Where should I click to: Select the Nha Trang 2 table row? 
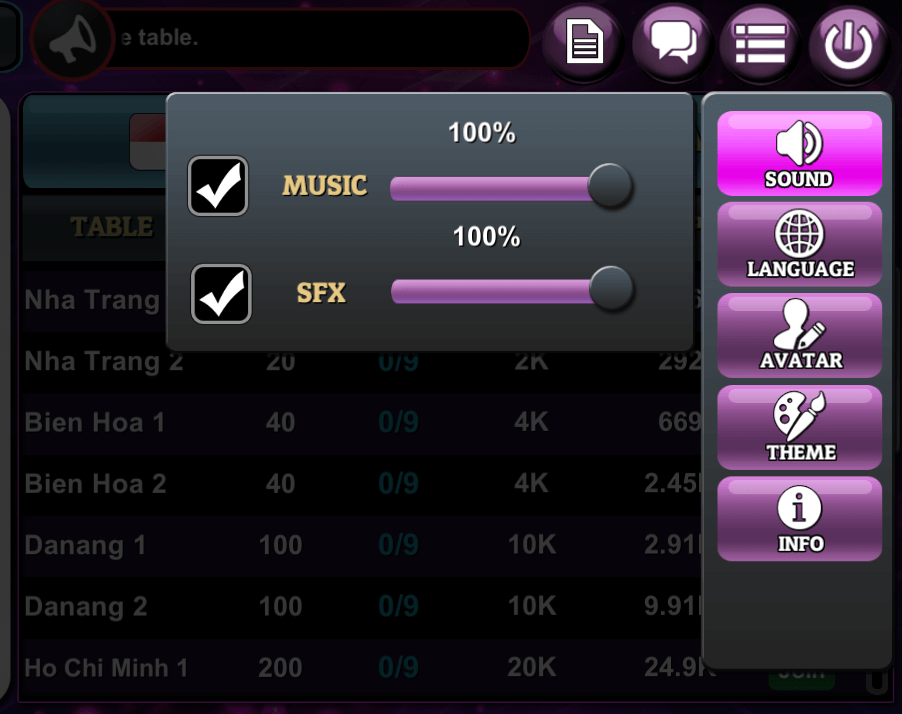coord(362,361)
